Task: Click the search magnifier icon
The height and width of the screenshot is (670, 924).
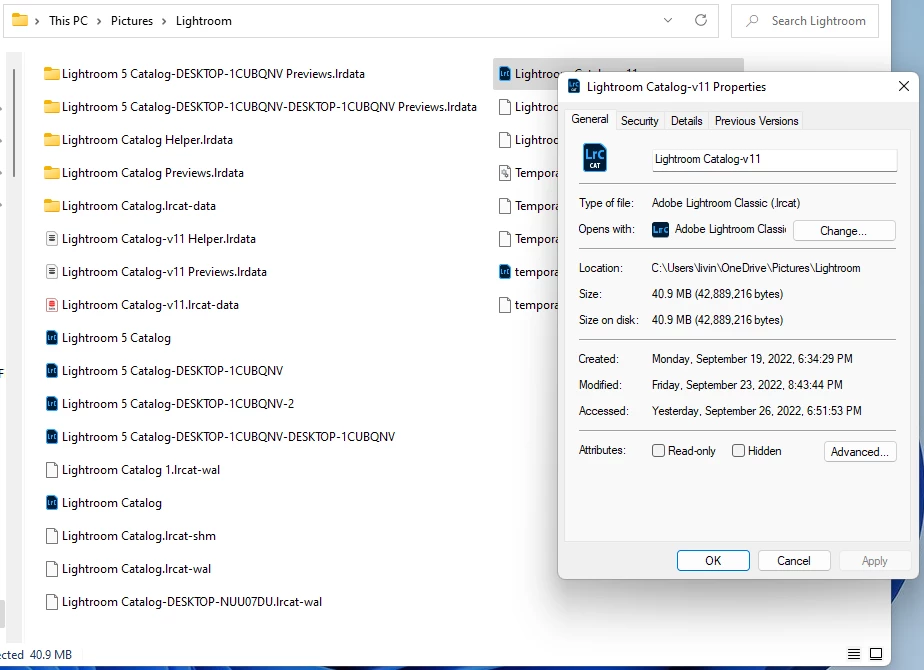Action: point(752,21)
